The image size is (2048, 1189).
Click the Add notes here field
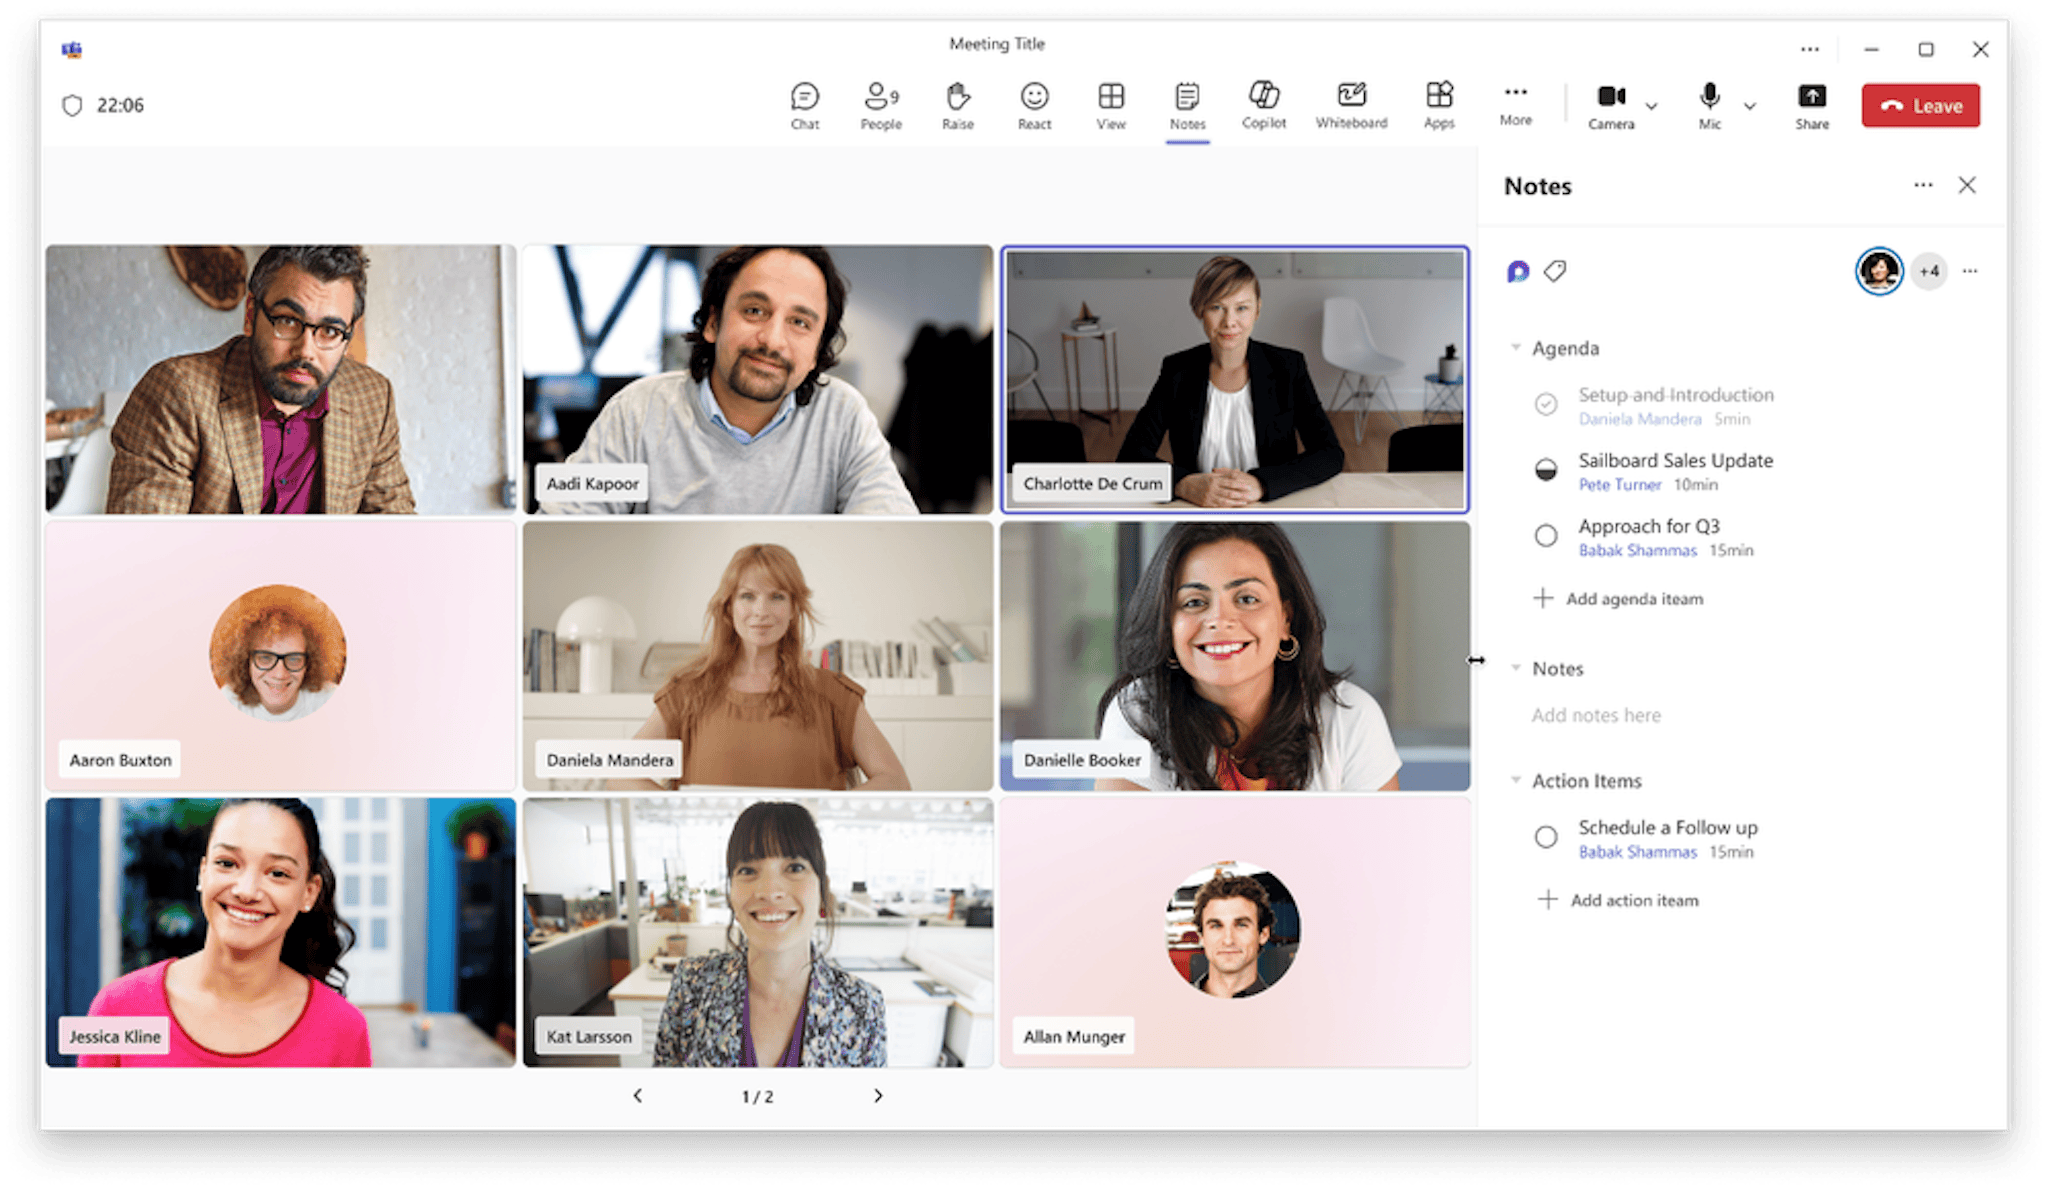pos(1596,715)
